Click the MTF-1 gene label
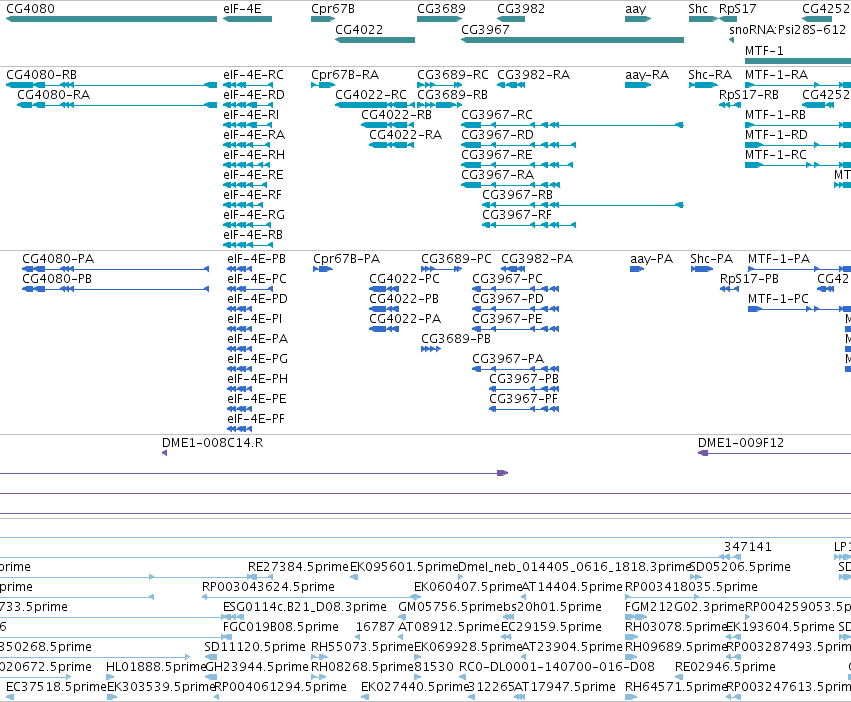This screenshot has width=851, height=702. tap(764, 50)
